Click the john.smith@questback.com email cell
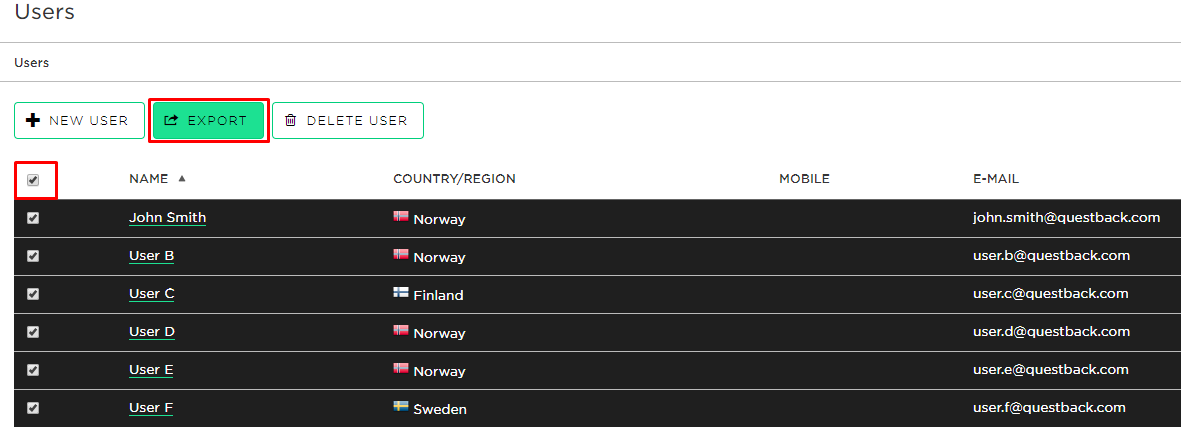The height and width of the screenshot is (446, 1181). click(1067, 218)
